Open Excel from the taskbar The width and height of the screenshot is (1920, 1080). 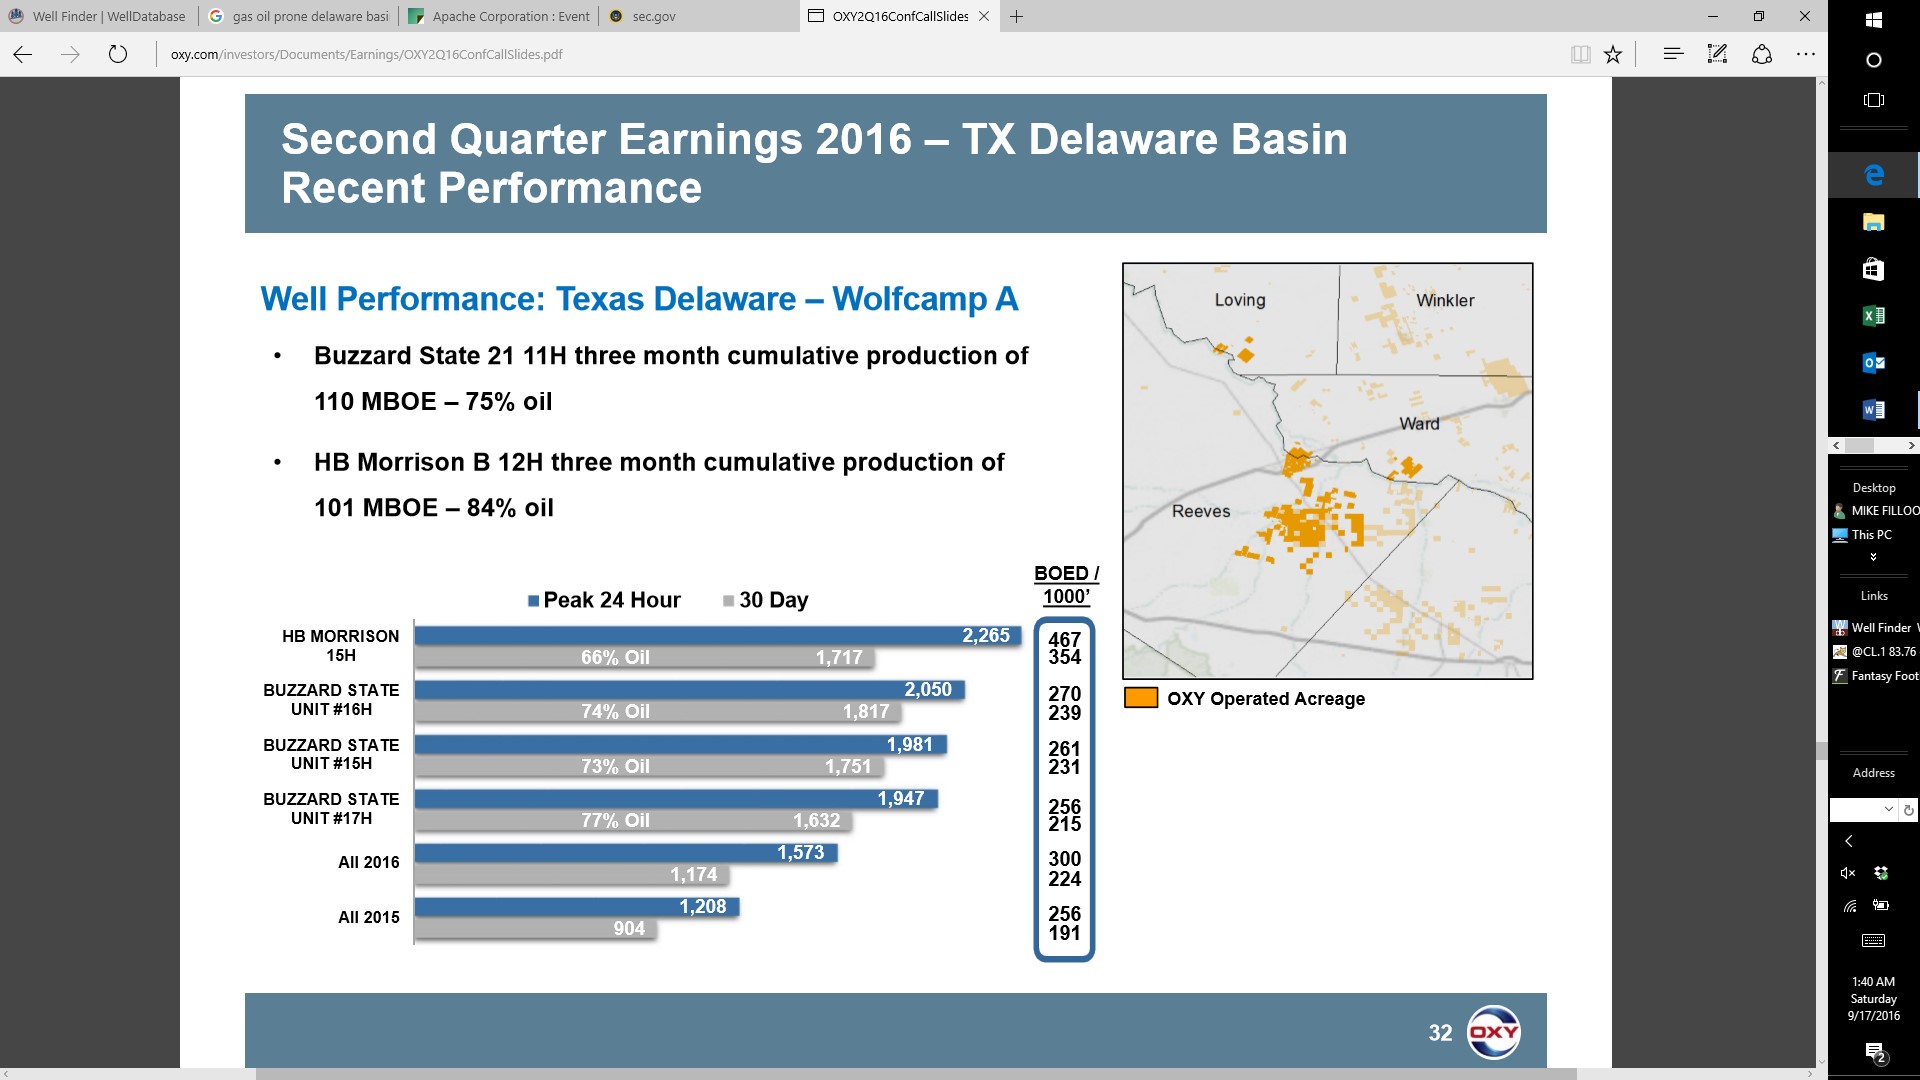1874,316
